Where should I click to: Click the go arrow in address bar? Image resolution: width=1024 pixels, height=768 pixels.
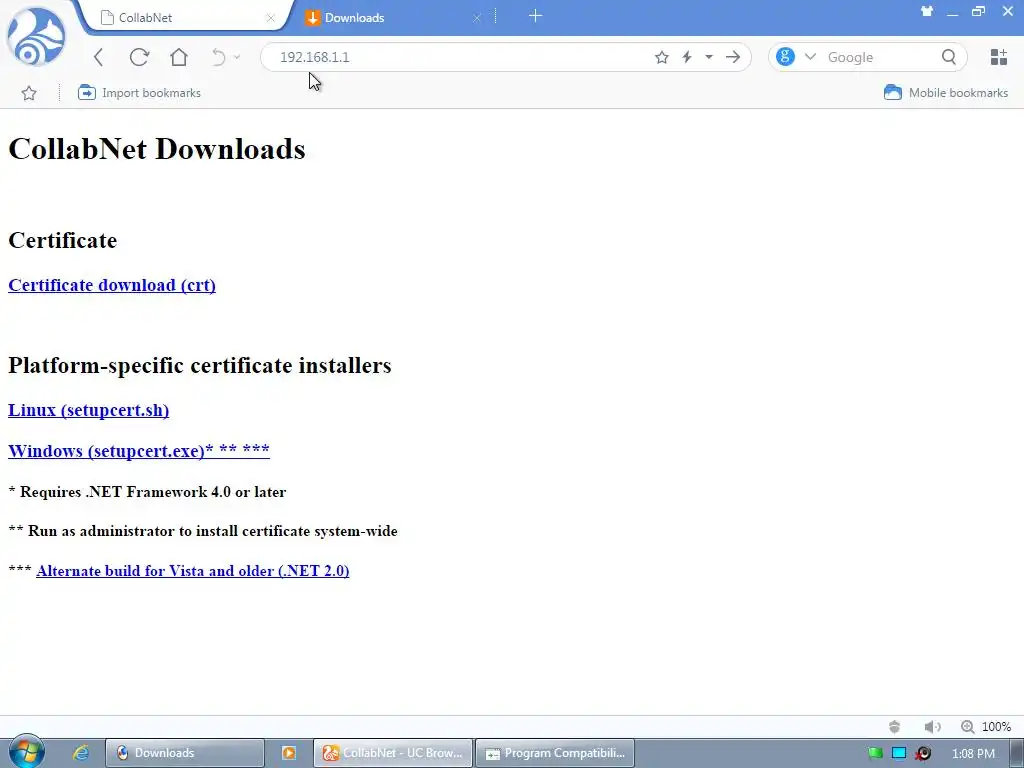[733, 57]
